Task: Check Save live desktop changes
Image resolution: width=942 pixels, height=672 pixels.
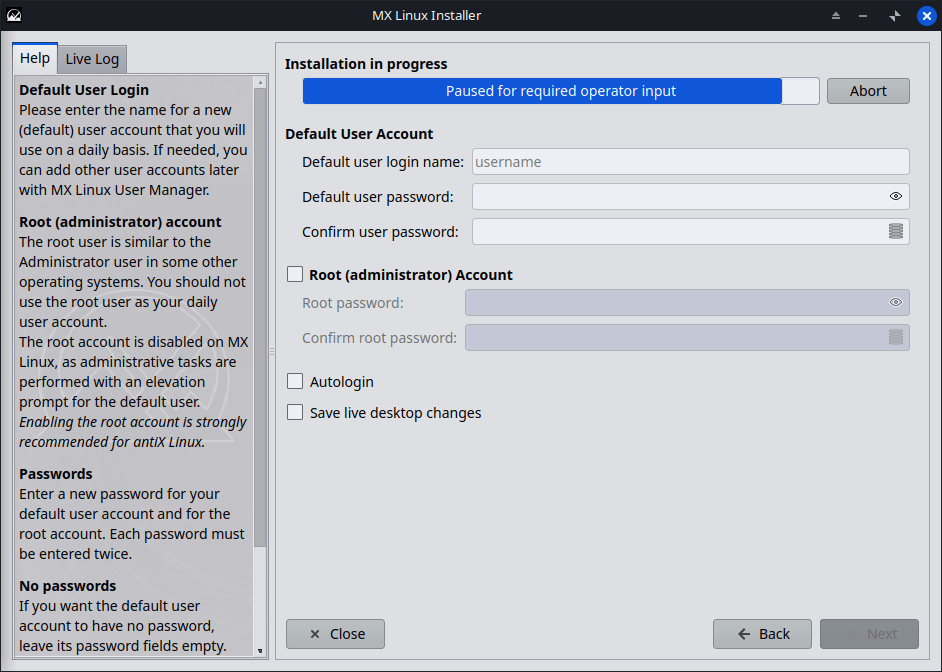Action: click(295, 412)
